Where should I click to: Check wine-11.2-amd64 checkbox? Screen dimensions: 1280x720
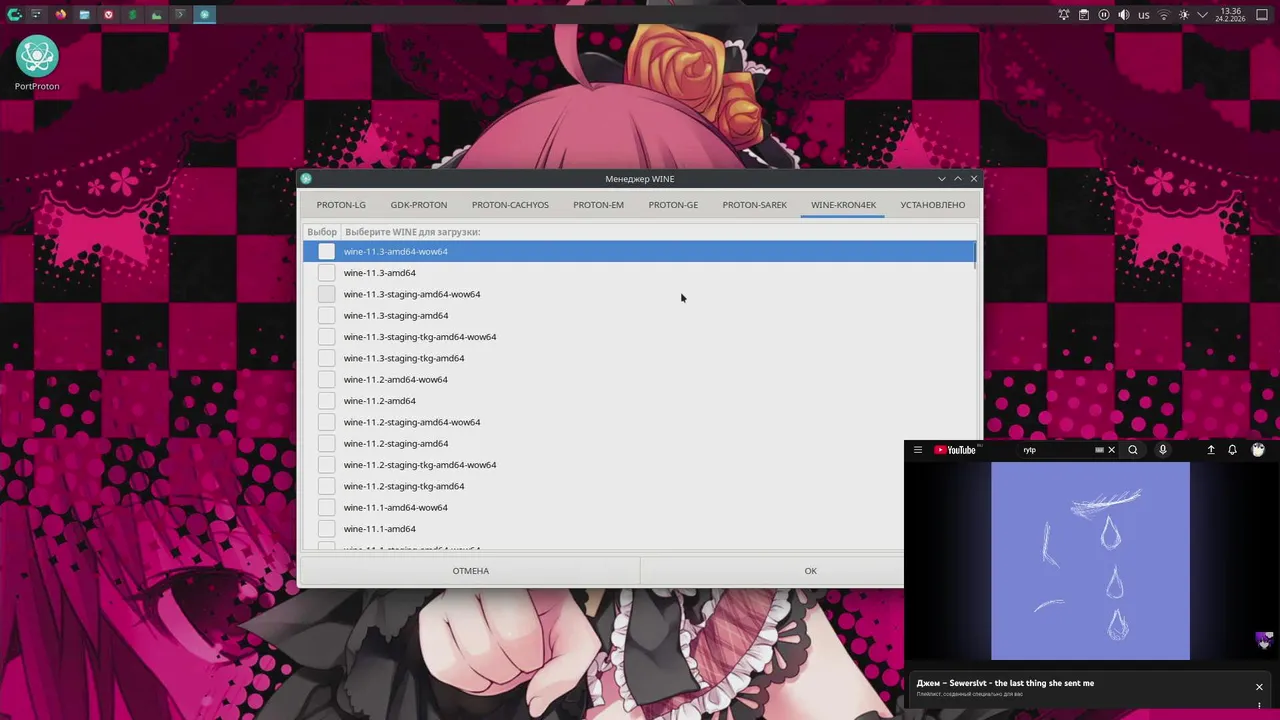(x=326, y=401)
